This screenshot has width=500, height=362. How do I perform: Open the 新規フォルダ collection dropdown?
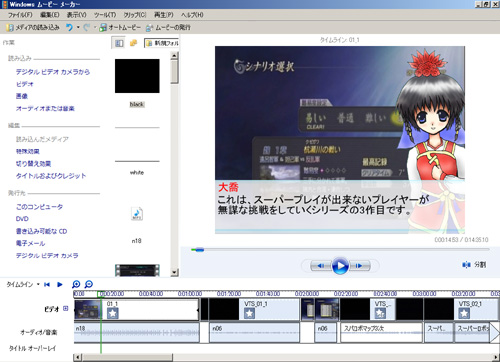(162, 43)
